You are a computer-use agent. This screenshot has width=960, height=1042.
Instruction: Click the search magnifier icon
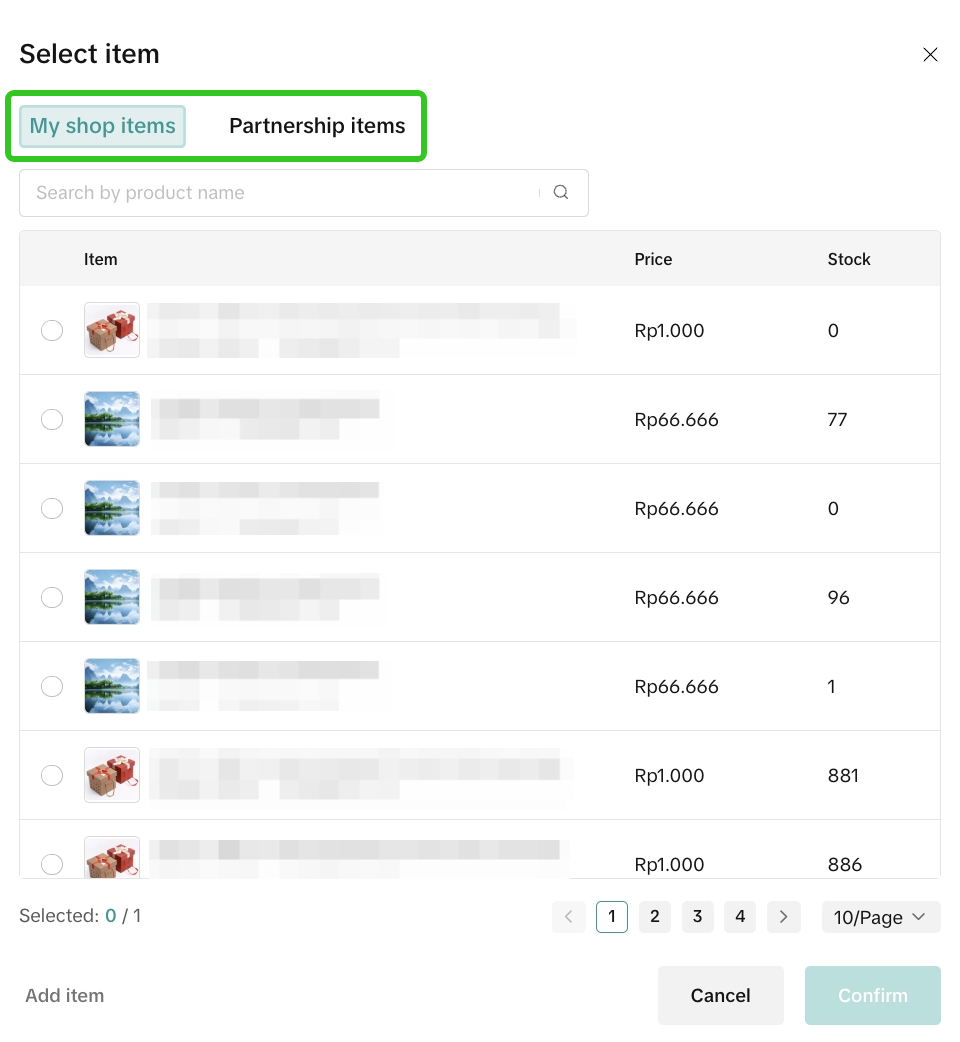561,193
